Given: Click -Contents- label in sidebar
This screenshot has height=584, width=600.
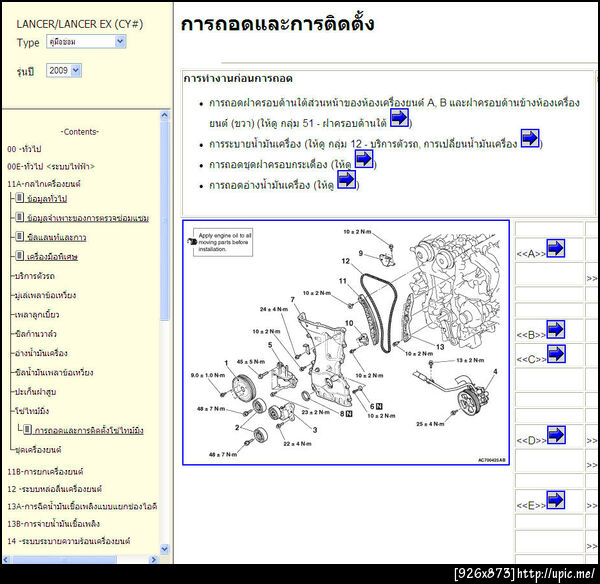Looking at the screenshot, I should coord(80,132).
